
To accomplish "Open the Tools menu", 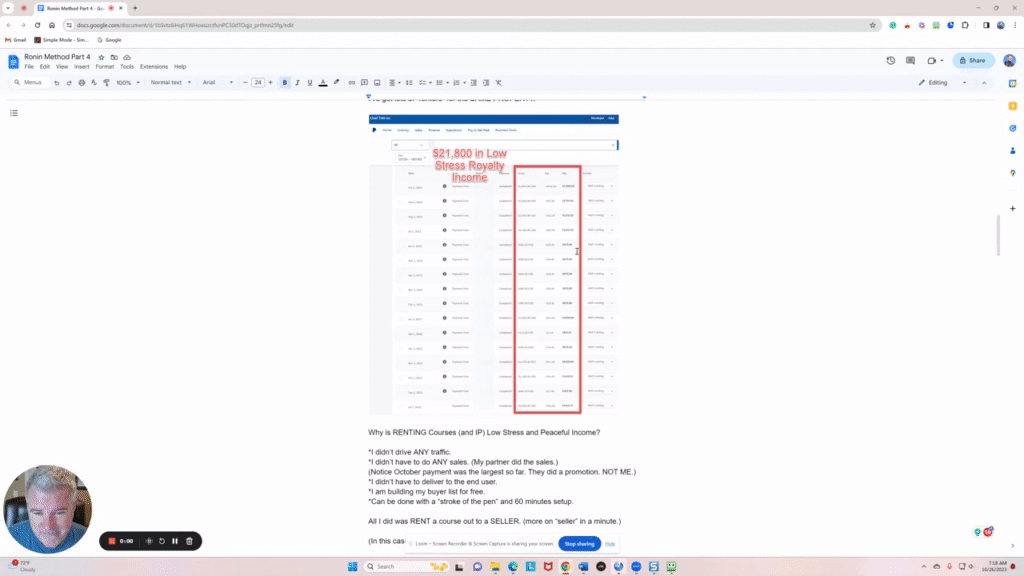I will pos(127,67).
